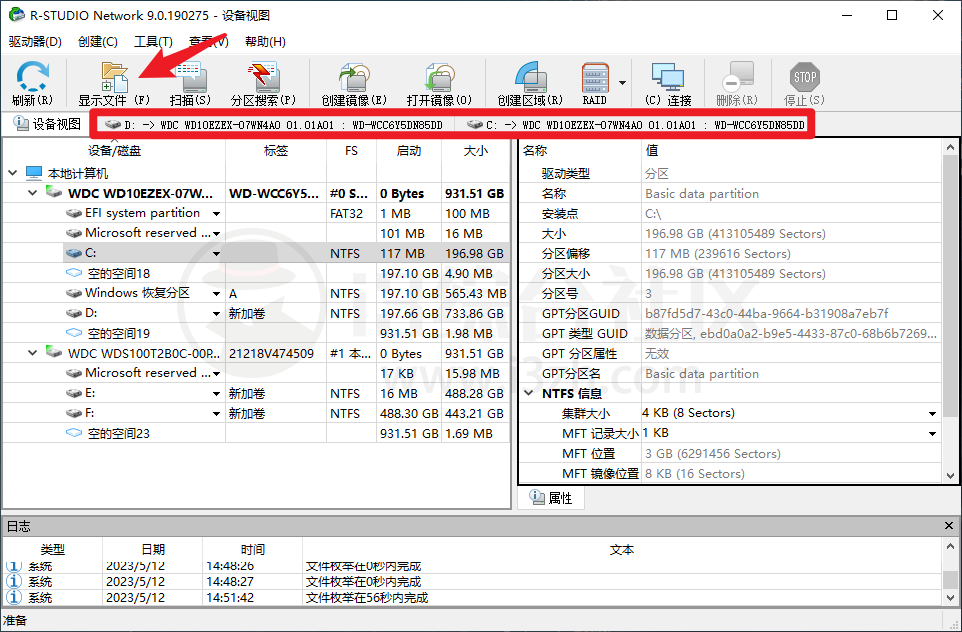Click Open Image (打开镜像) icon
Image resolution: width=962 pixels, height=632 pixels.
[439, 83]
